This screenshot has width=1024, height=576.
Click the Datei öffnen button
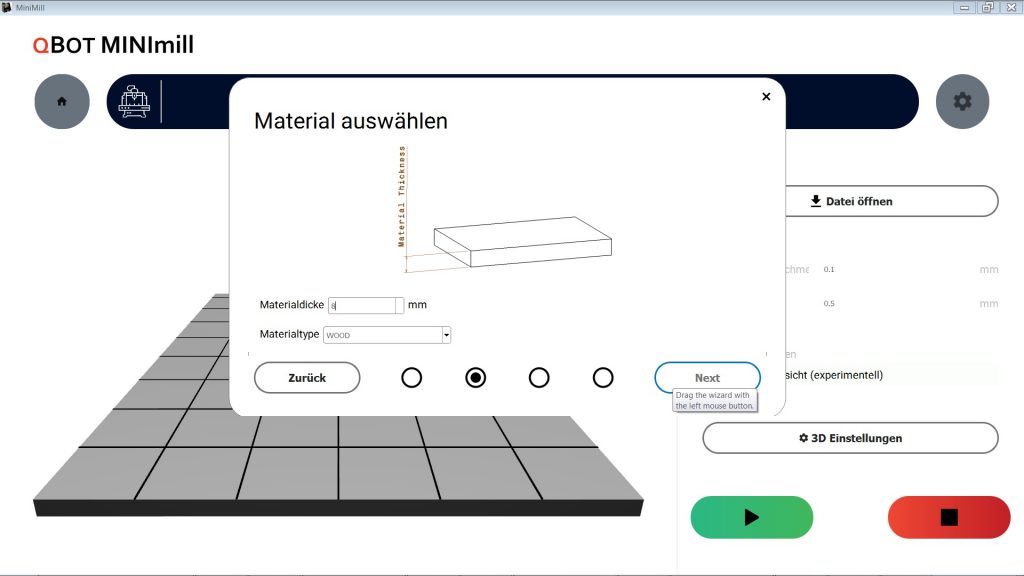850,201
